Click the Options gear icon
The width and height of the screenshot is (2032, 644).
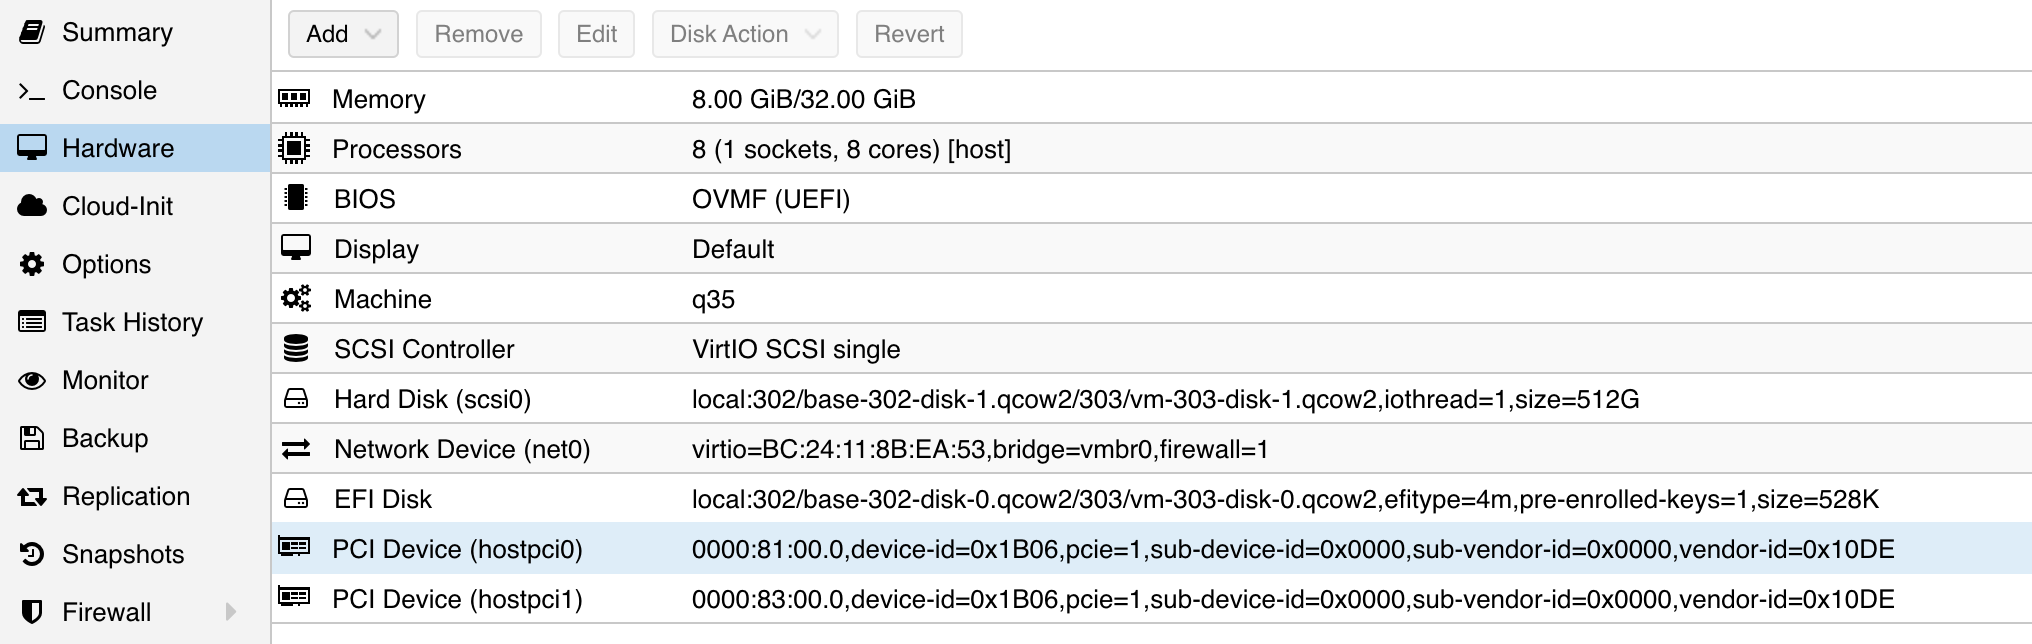coord(32,264)
